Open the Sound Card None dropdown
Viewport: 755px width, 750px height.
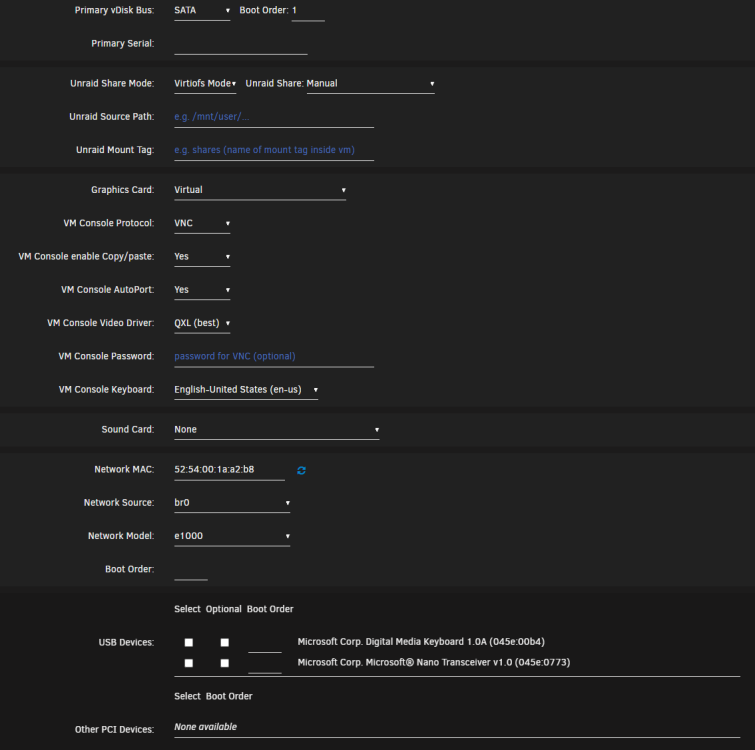coord(277,430)
